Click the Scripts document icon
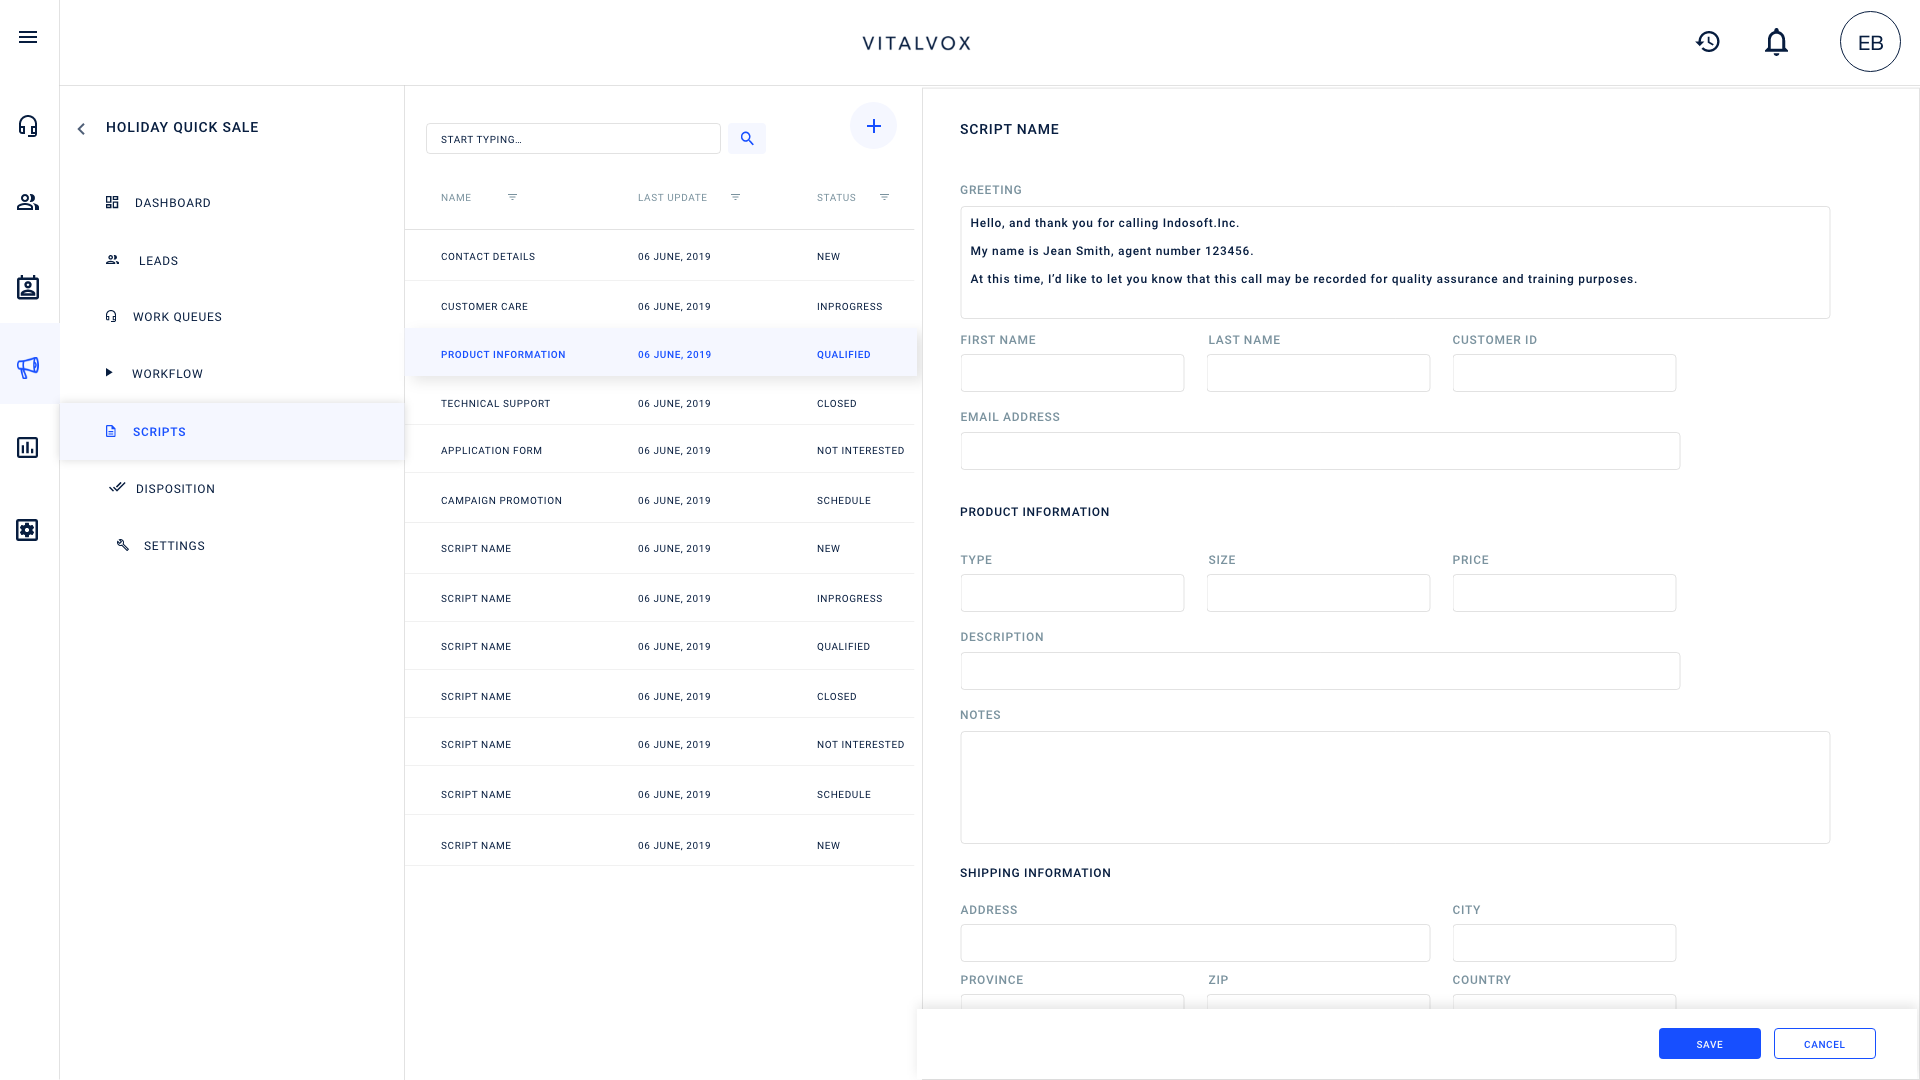Image resolution: width=1920 pixels, height=1080 pixels. [111, 431]
